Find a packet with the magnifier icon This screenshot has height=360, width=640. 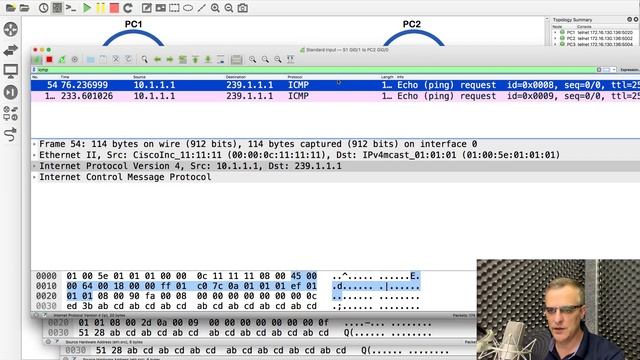(x=144, y=60)
